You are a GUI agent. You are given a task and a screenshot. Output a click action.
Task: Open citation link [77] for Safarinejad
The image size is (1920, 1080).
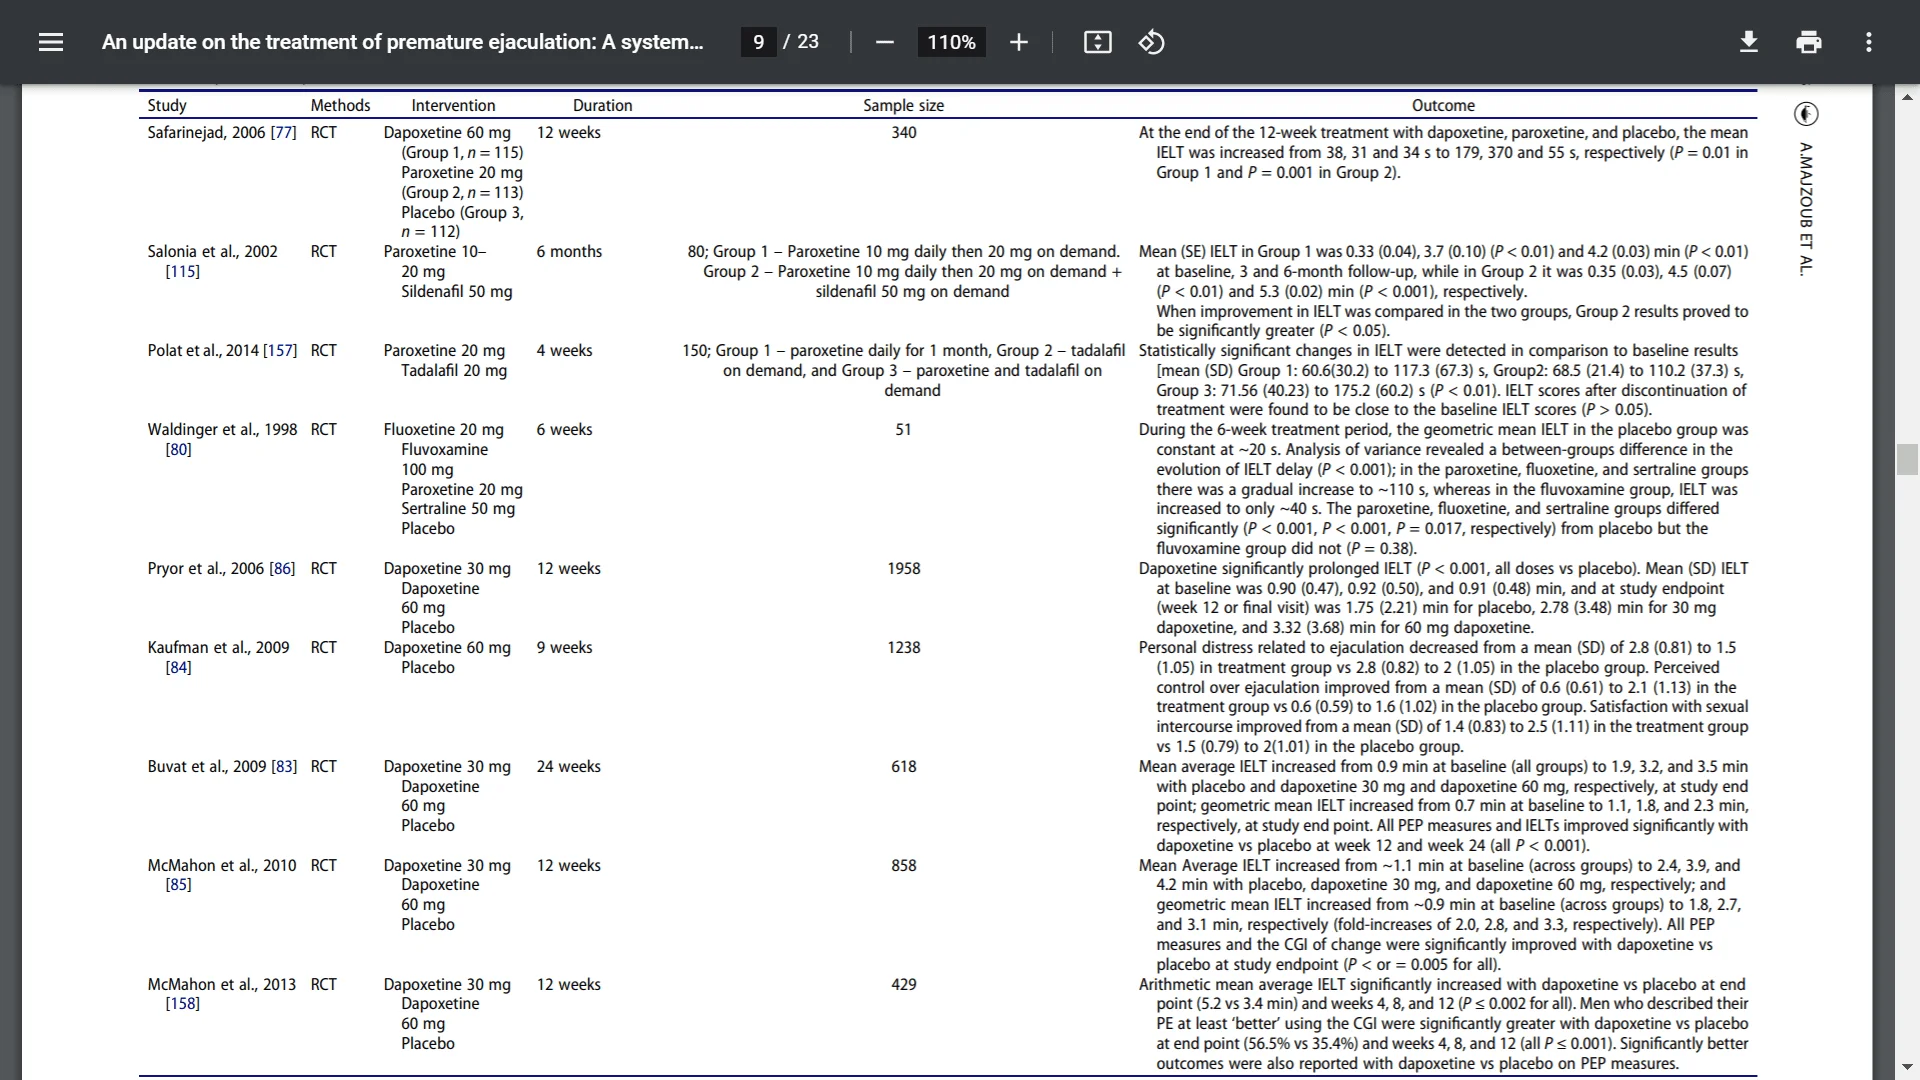pyautogui.click(x=284, y=133)
